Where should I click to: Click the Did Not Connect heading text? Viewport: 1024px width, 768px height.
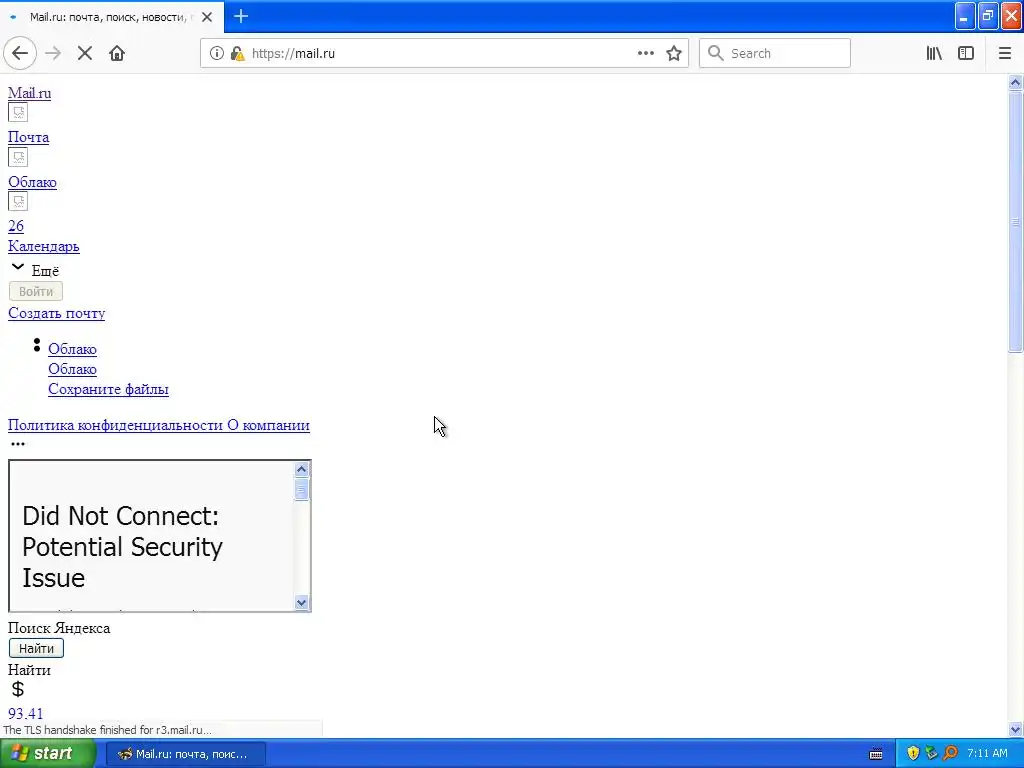[122, 547]
